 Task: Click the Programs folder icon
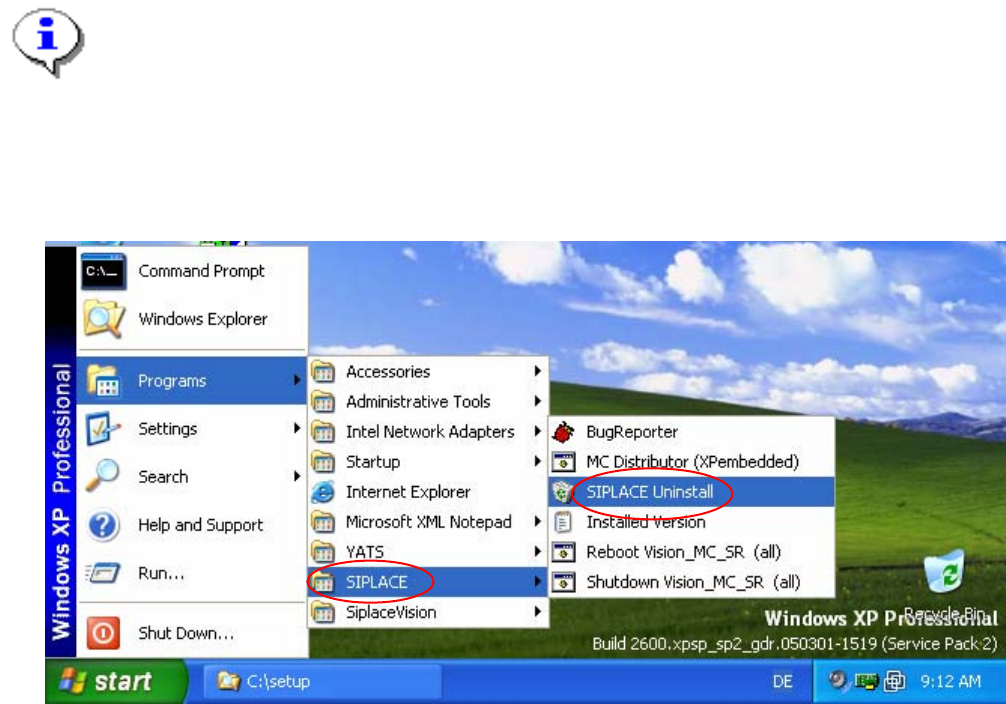[103, 381]
